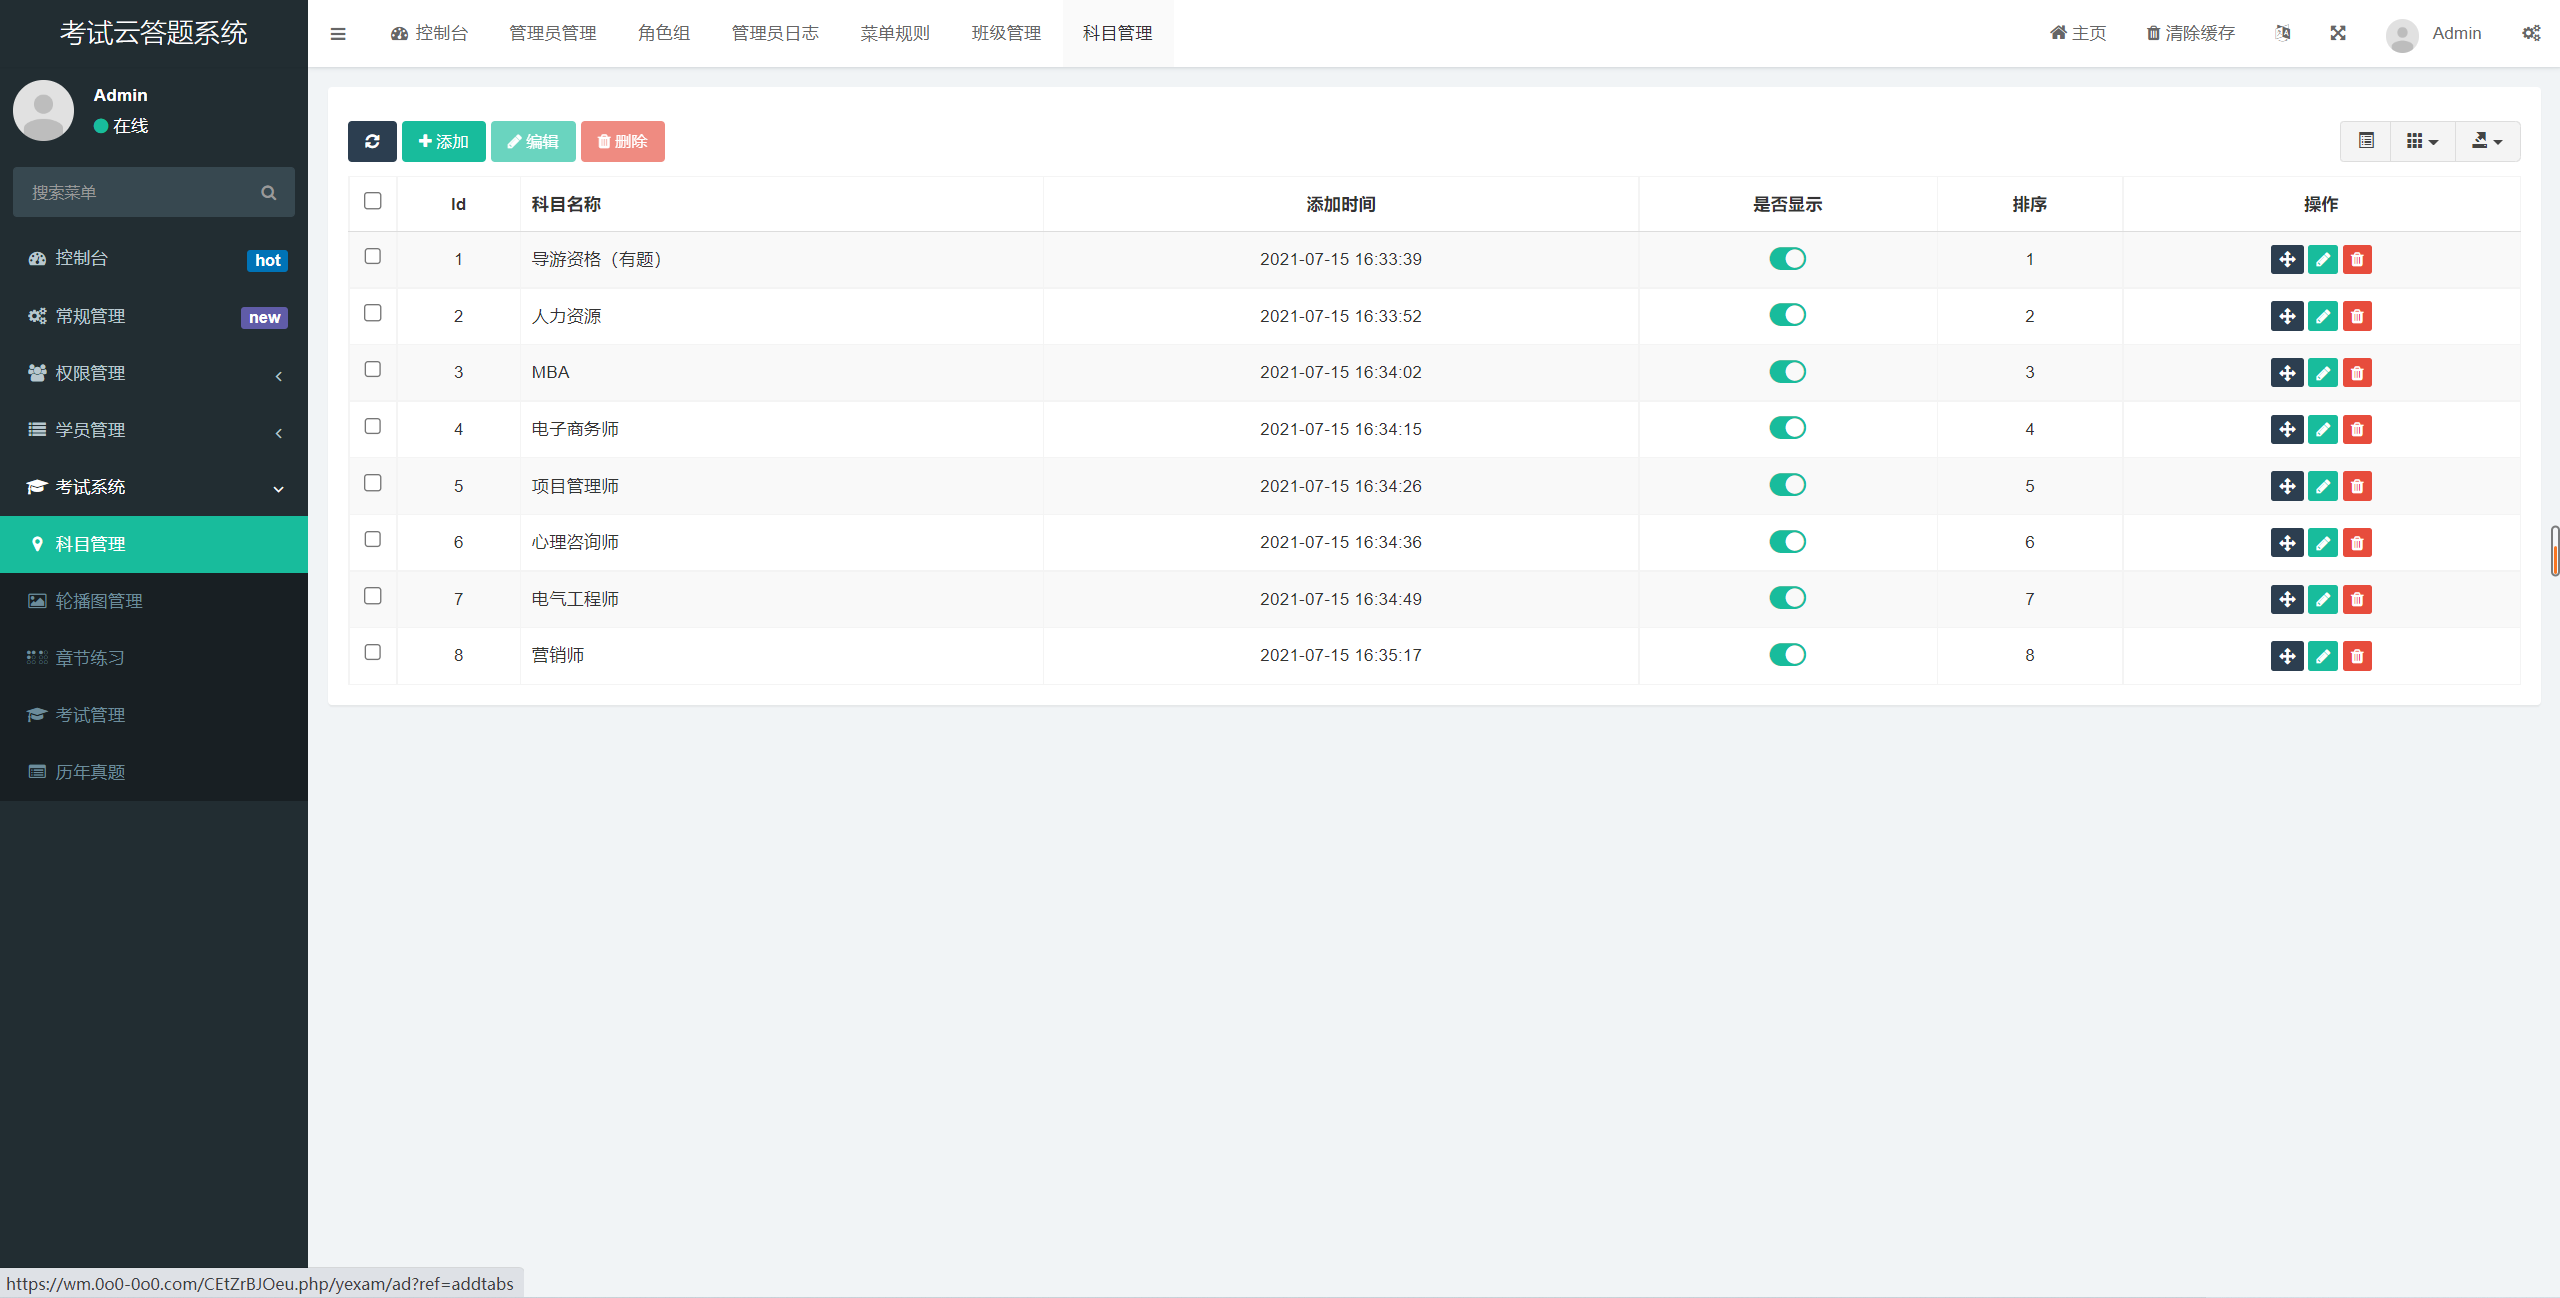Viewport: 2560px width, 1298px height.
Task: Enter fullscreen with the expand icon
Action: pyautogui.click(x=2337, y=33)
